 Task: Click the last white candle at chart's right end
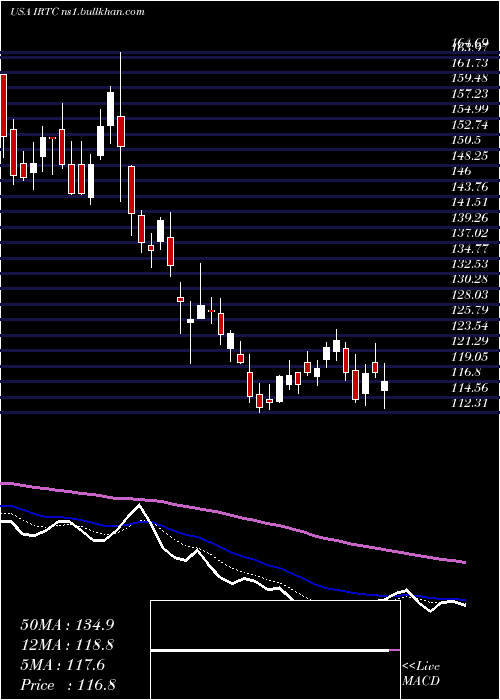tap(384, 386)
